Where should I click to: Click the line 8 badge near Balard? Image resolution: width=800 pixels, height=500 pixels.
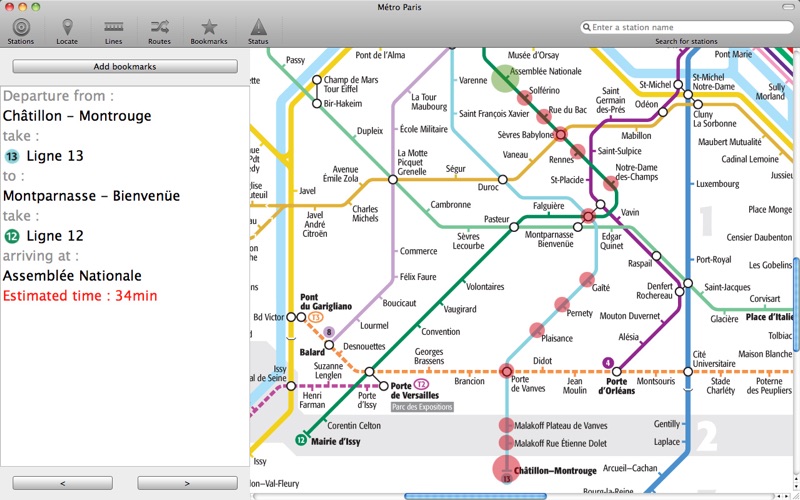tap(329, 333)
